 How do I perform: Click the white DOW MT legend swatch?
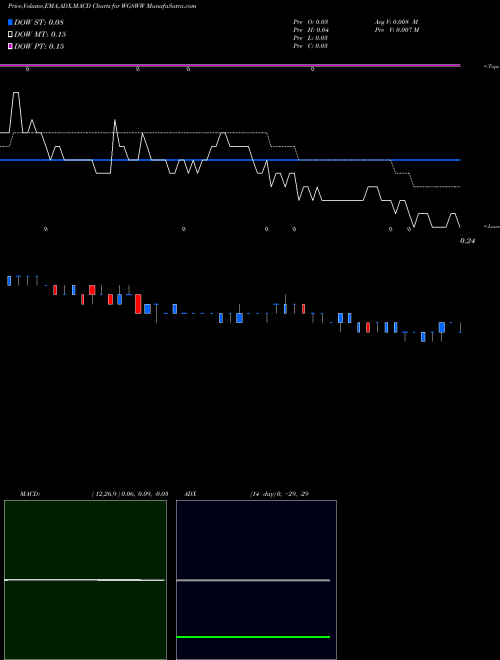pyautogui.click(x=10, y=35)
